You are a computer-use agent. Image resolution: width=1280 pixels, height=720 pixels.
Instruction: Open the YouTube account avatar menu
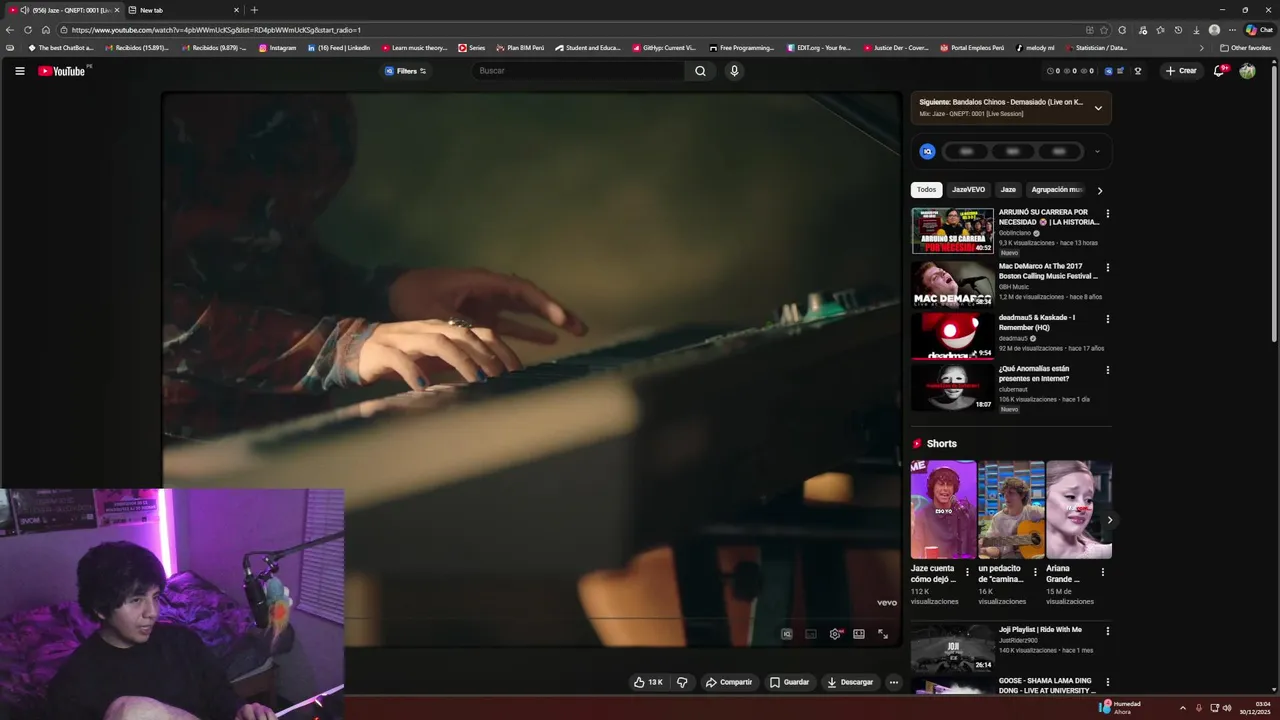pos(1247,71)
